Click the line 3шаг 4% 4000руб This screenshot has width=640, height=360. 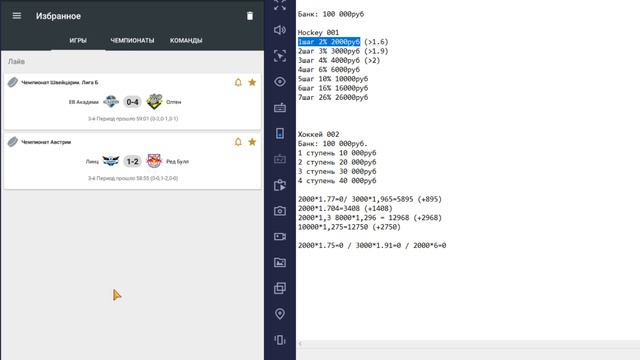click(339, 60)
